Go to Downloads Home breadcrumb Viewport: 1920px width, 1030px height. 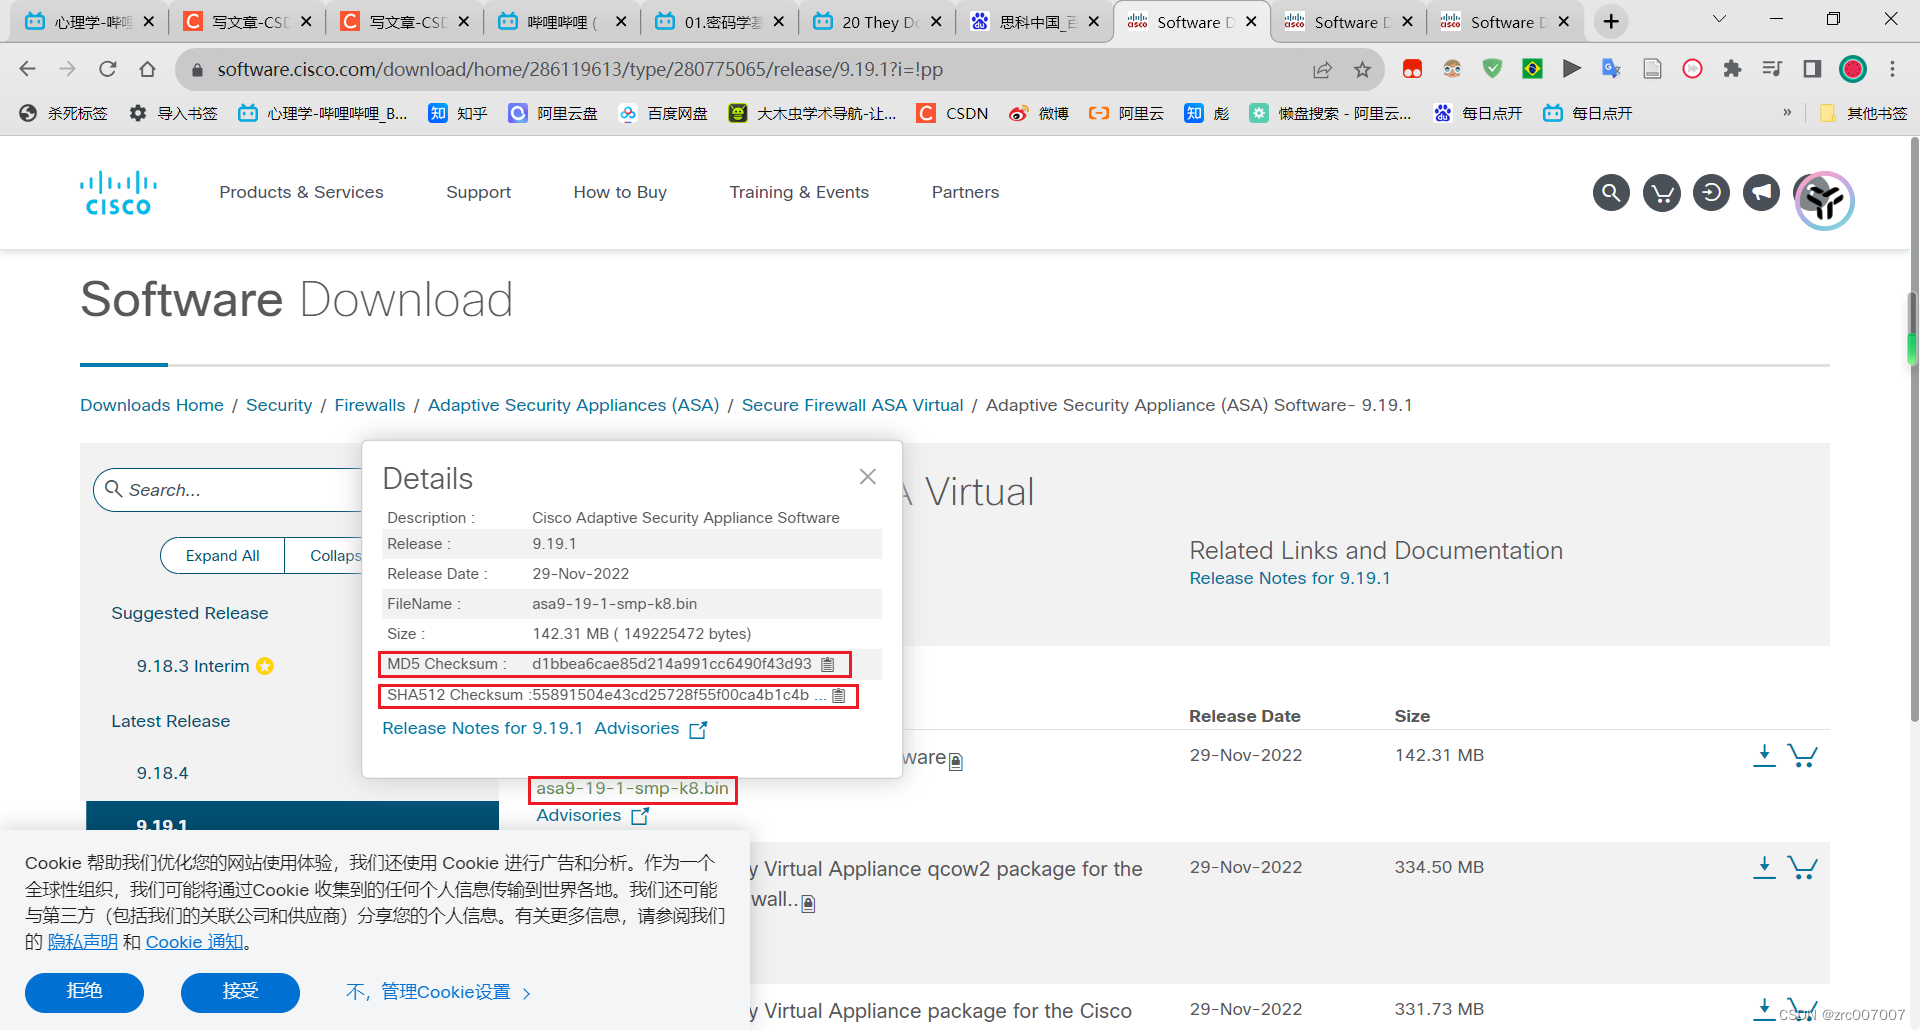[x=152, y=405]
